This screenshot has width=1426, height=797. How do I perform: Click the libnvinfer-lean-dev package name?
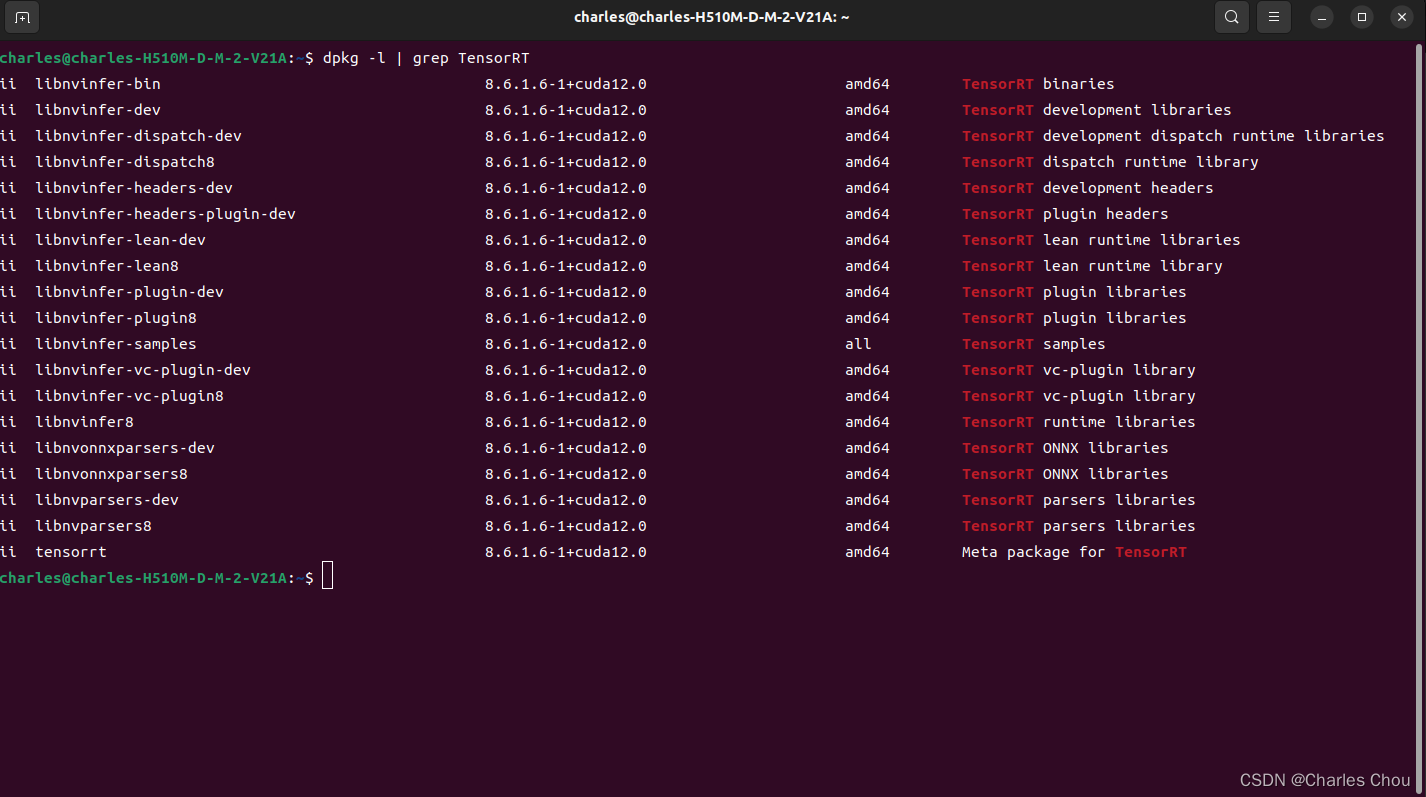point(120,240)
